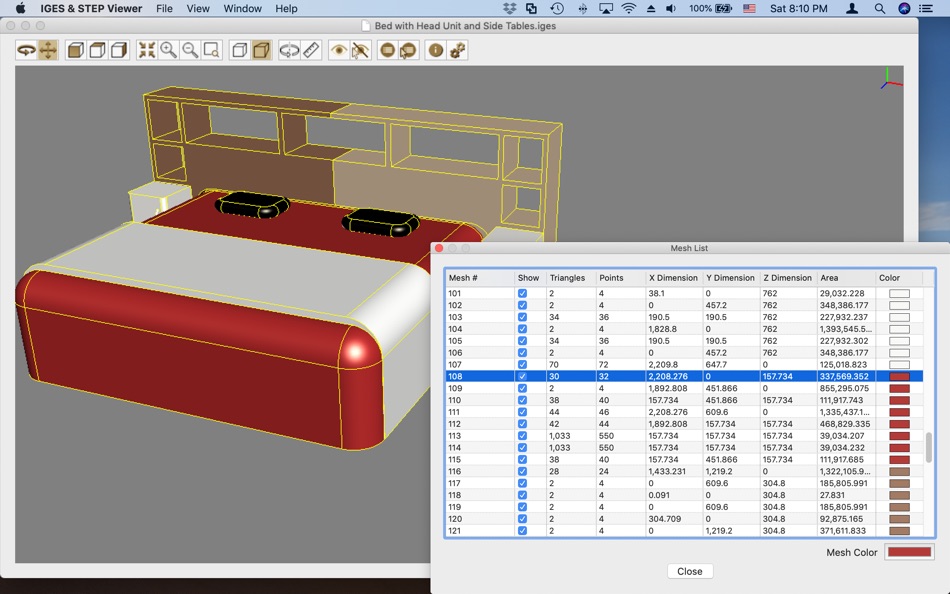Open the File menu

164,8
